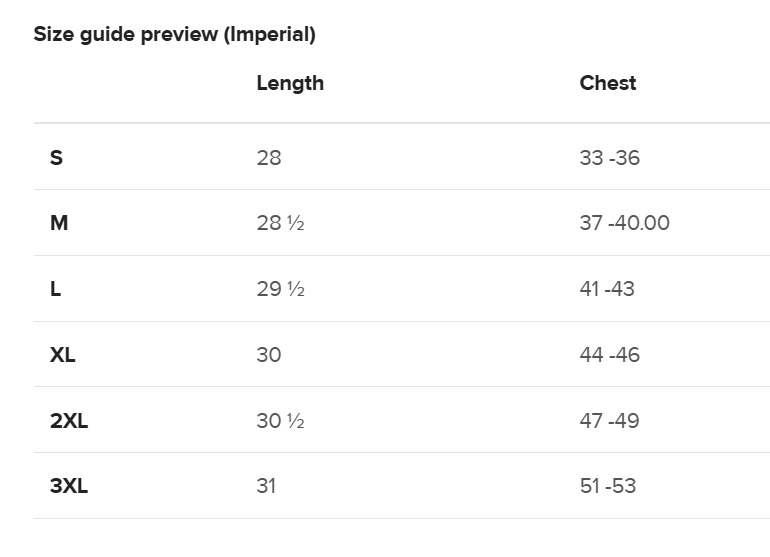
Task: Select the 37 -40.00 chest value
Action: (624, 223)
